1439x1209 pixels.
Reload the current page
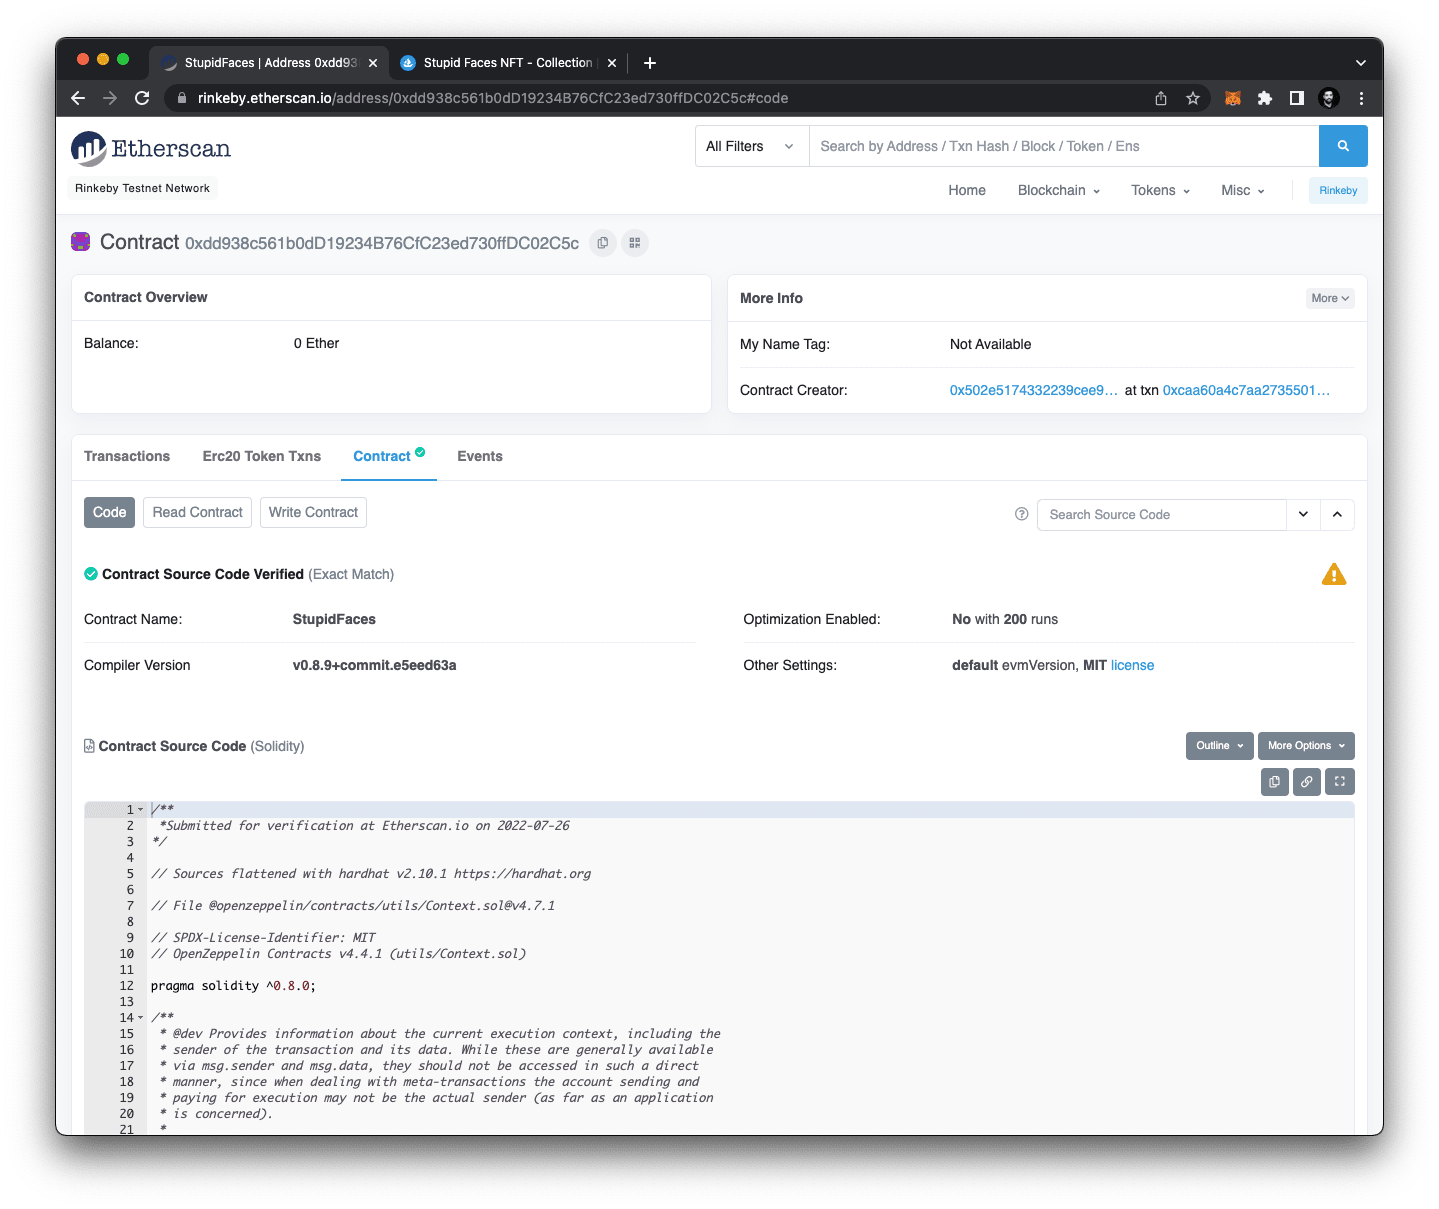pos(142,98)
